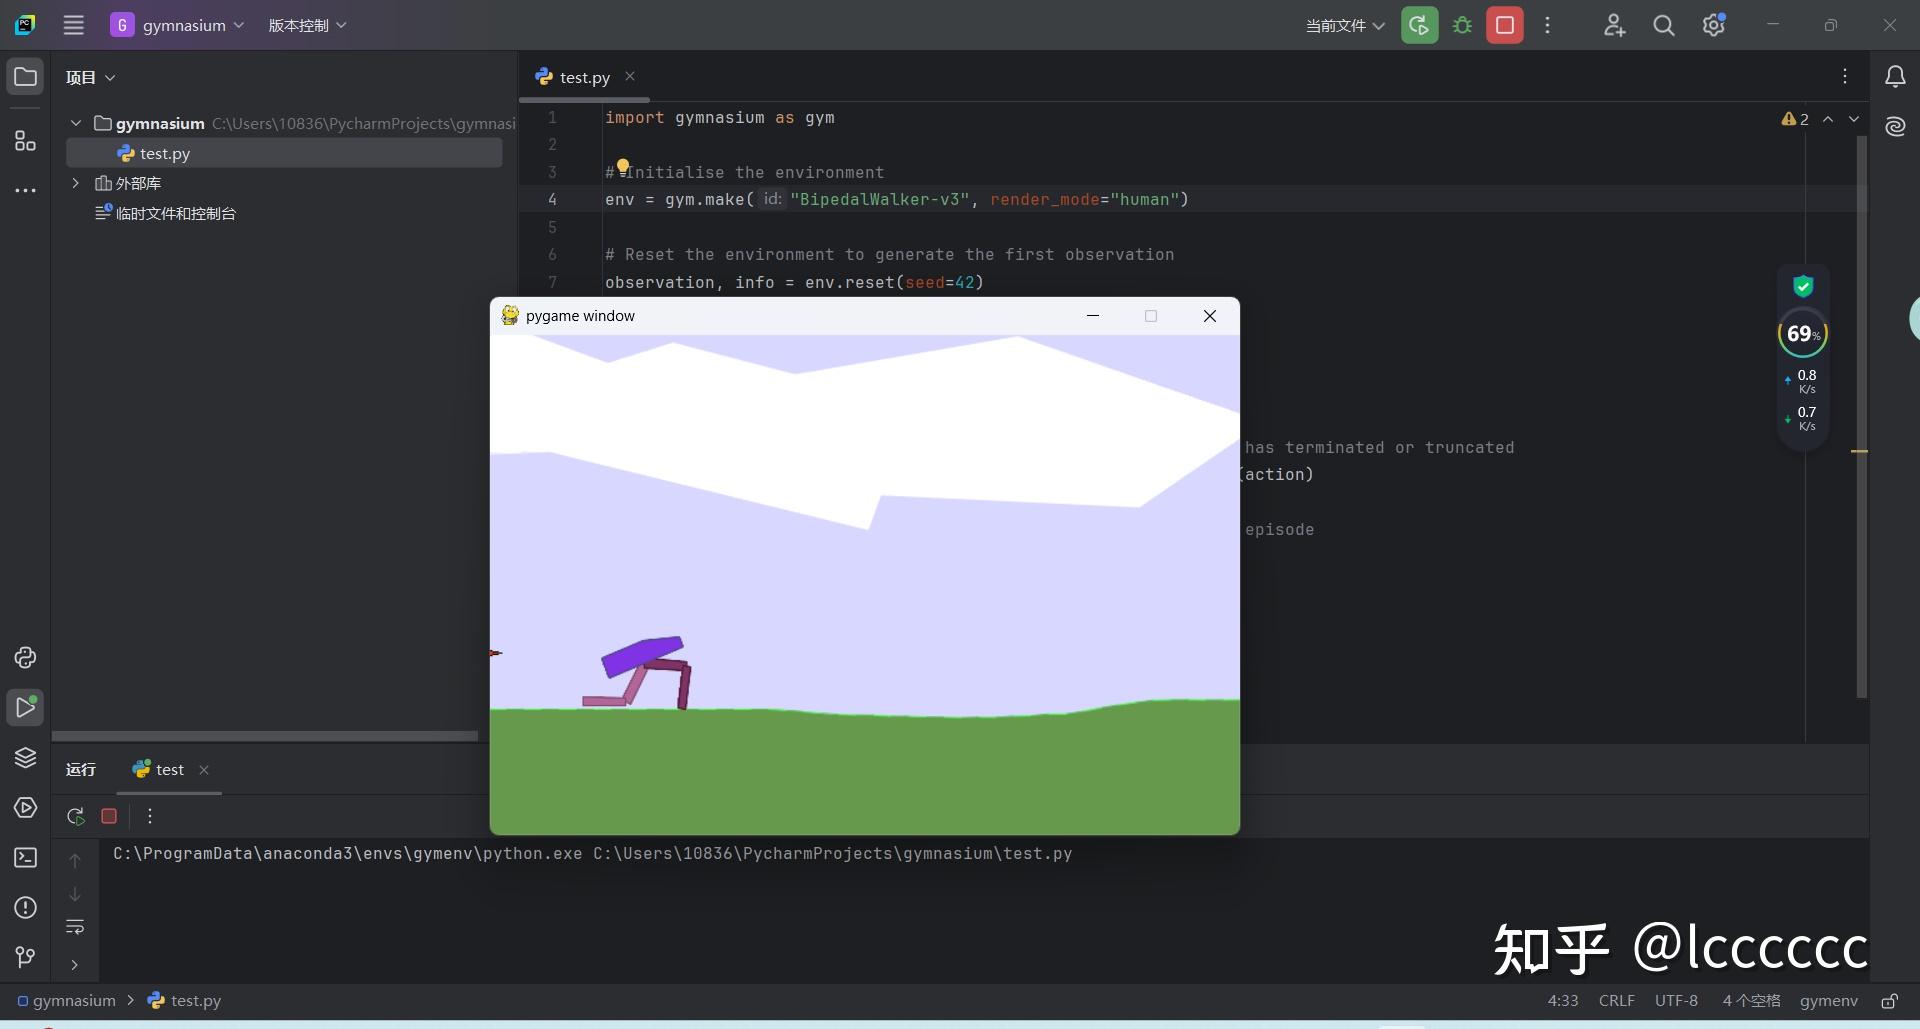The image size is (1920, 1029).
Task: Expand the 外部库 external libraries node
Action: tap(75, 183)
